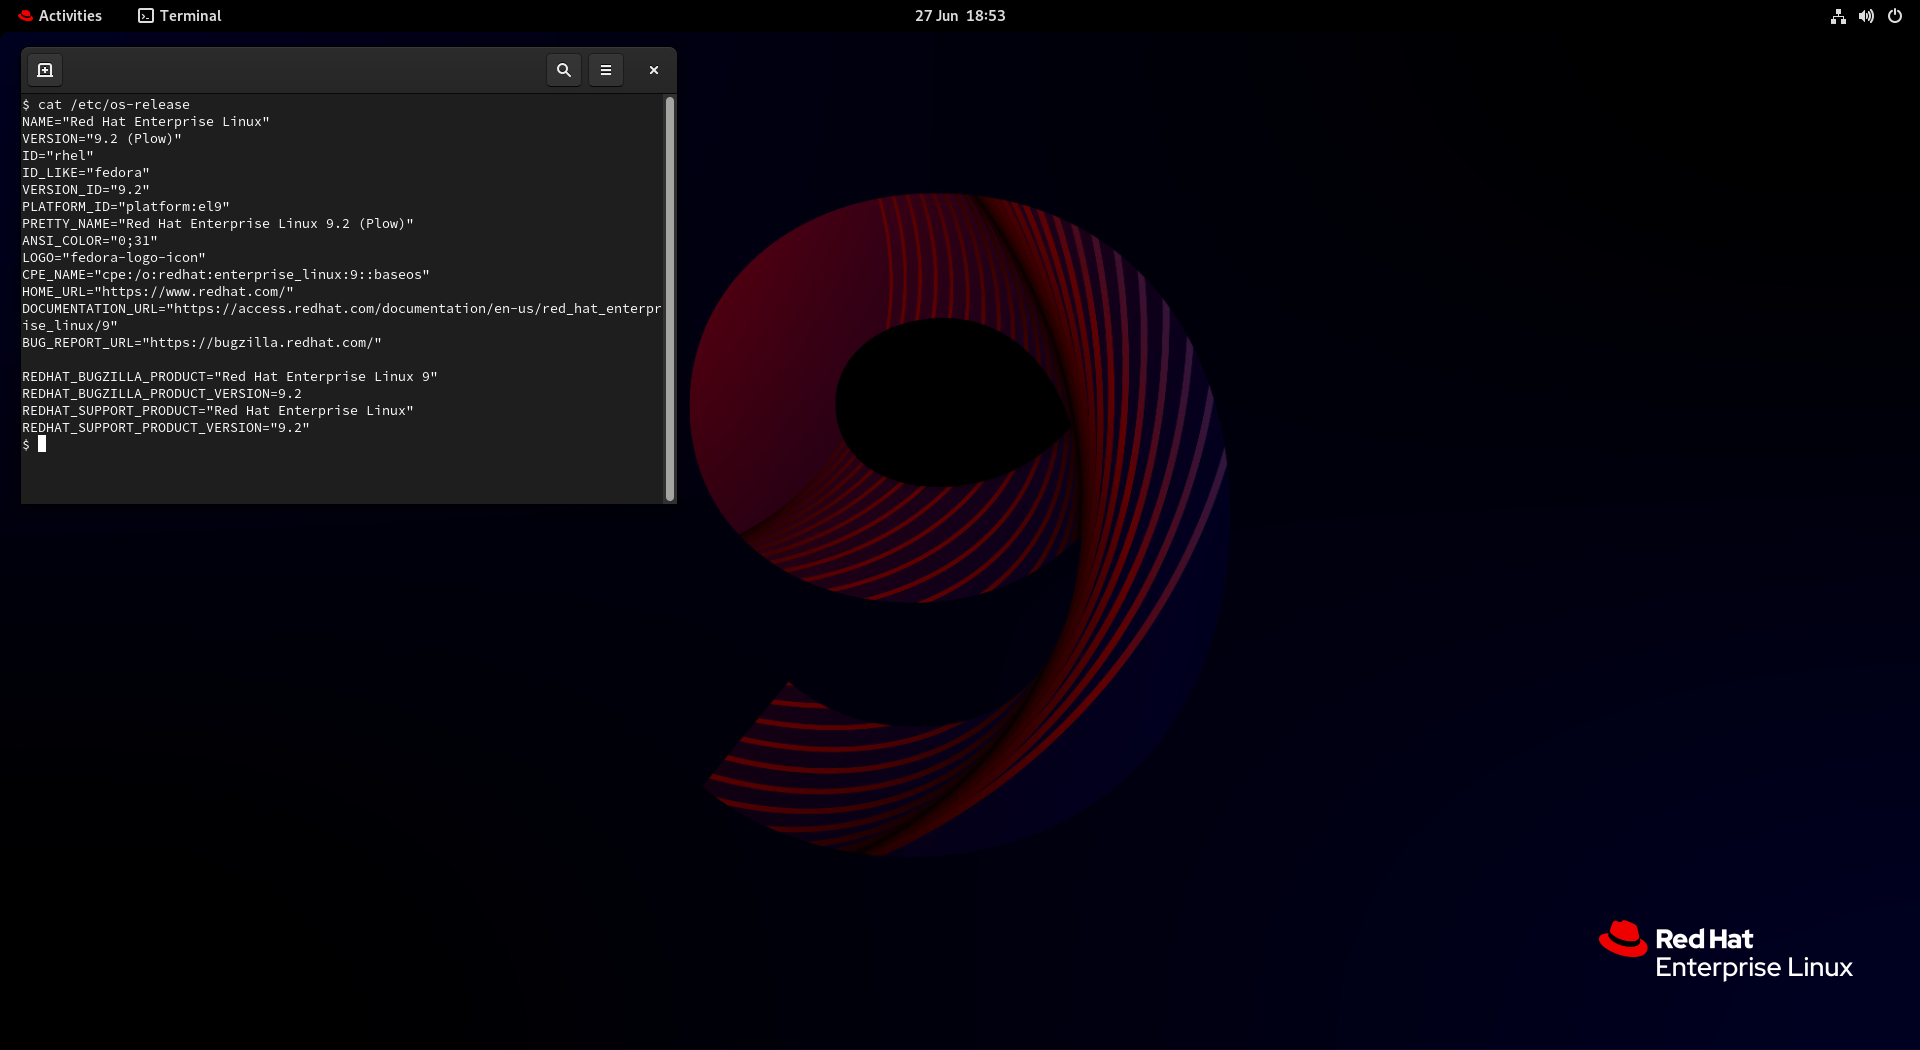Click the REDHAT_SUPPORT_PRODUCT line ending in Linux"

pyautogui.click(x=218, y=410)
